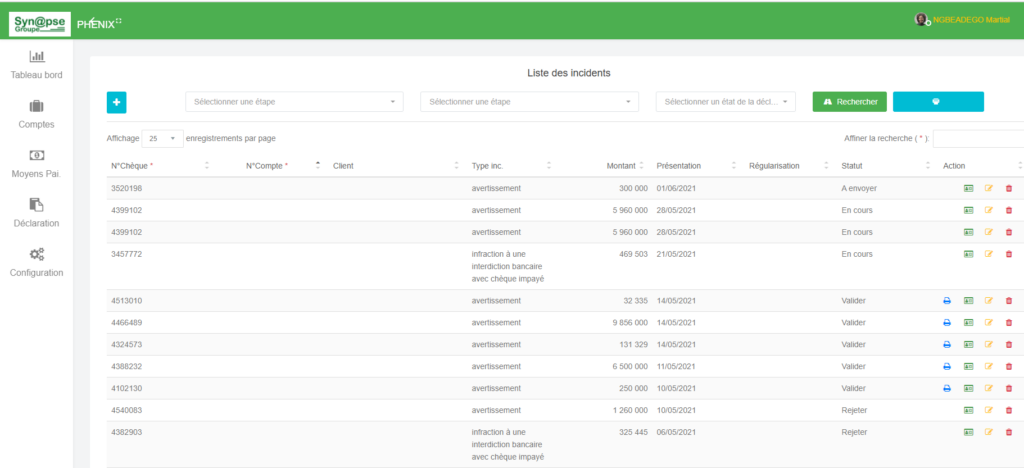
Task: View details card for cheque 4466489
Action: click(x=968, y=323)
